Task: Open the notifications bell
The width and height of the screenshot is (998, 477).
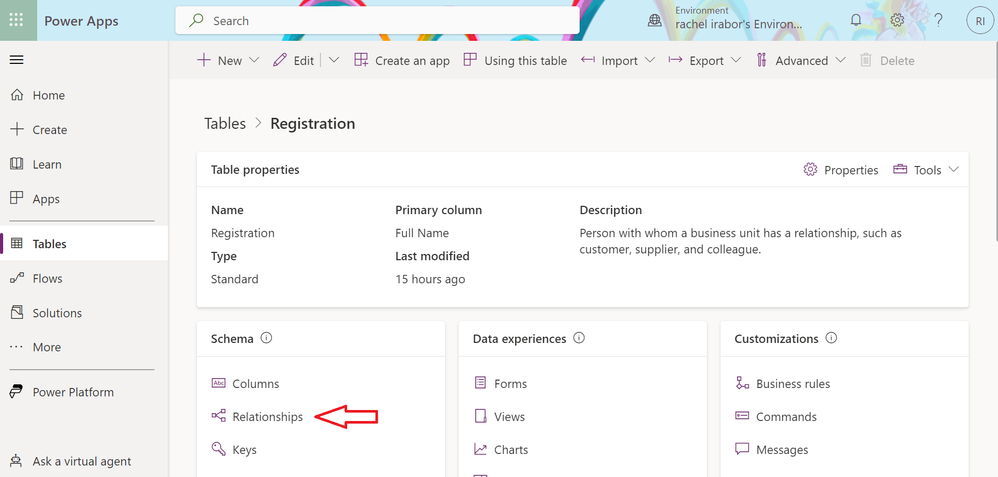Action: (856, 20)
